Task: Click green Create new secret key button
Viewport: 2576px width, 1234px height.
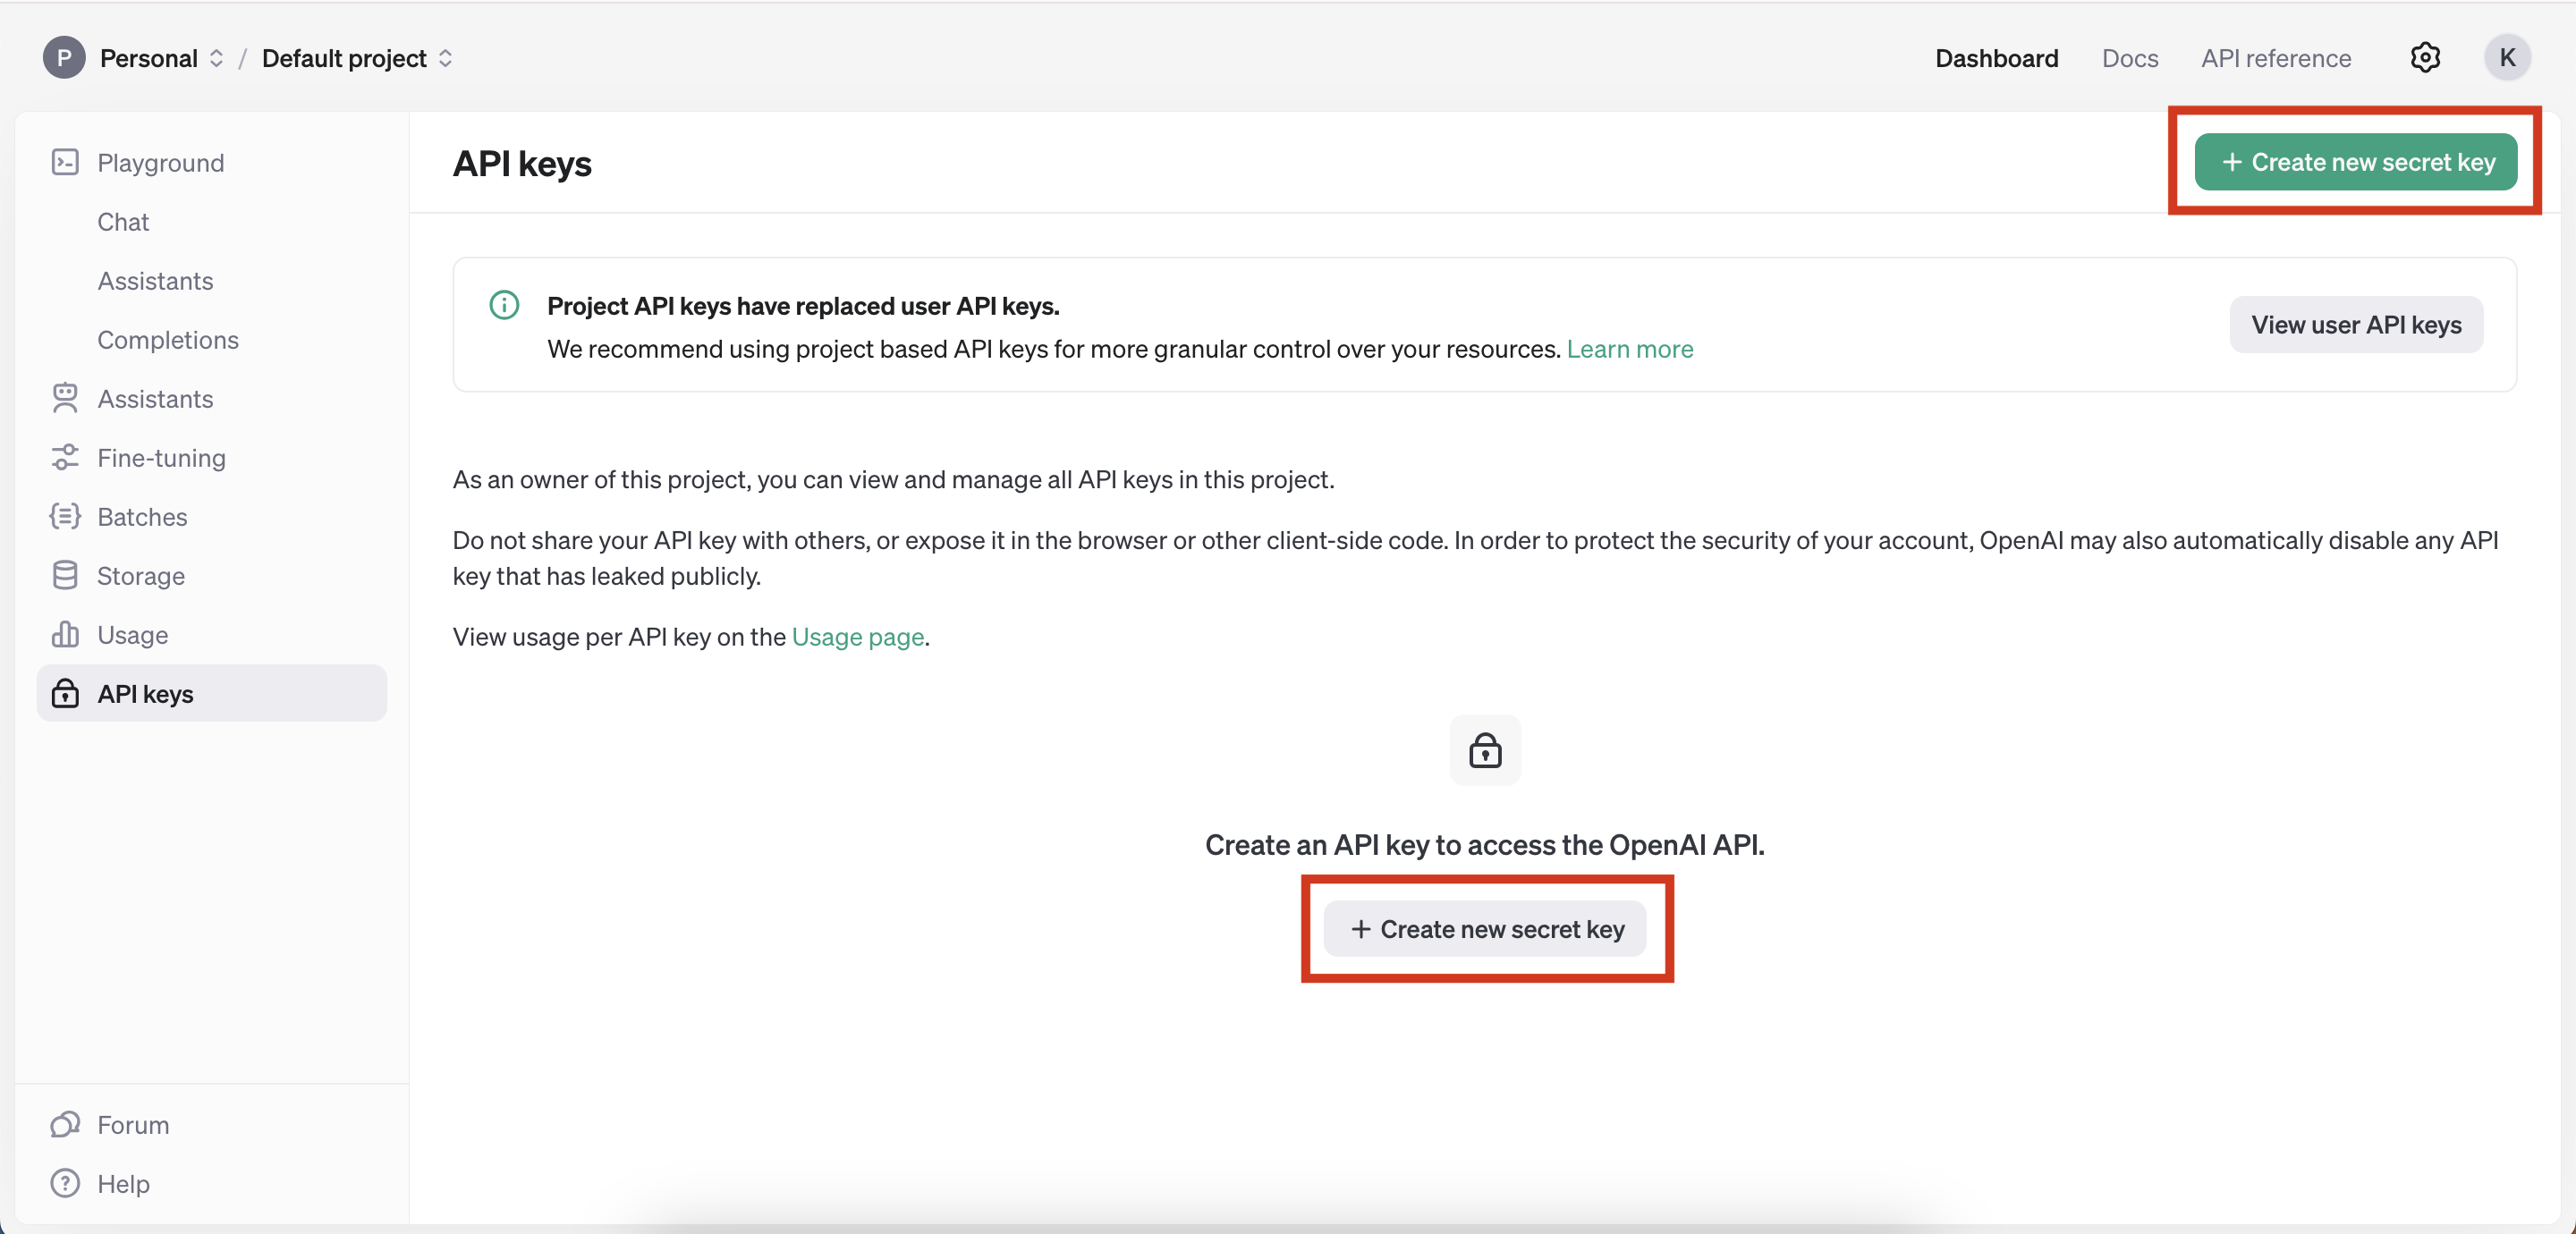Action: point(2355,162)
